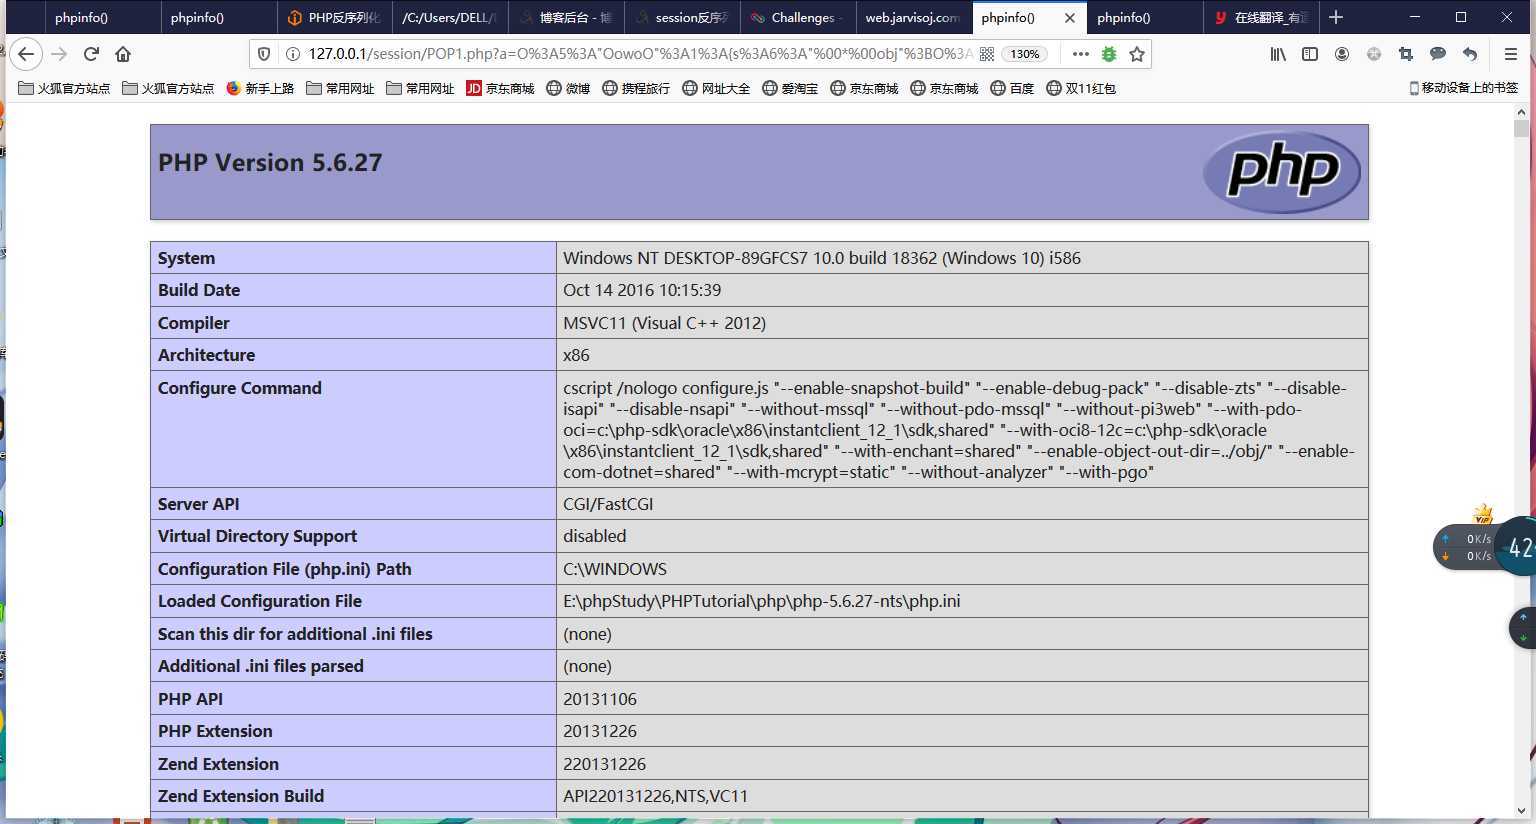Select the Scan this dir row label
Viewport: 1536px width, 824px height.
pyautogui.click(x=295, y=634)
